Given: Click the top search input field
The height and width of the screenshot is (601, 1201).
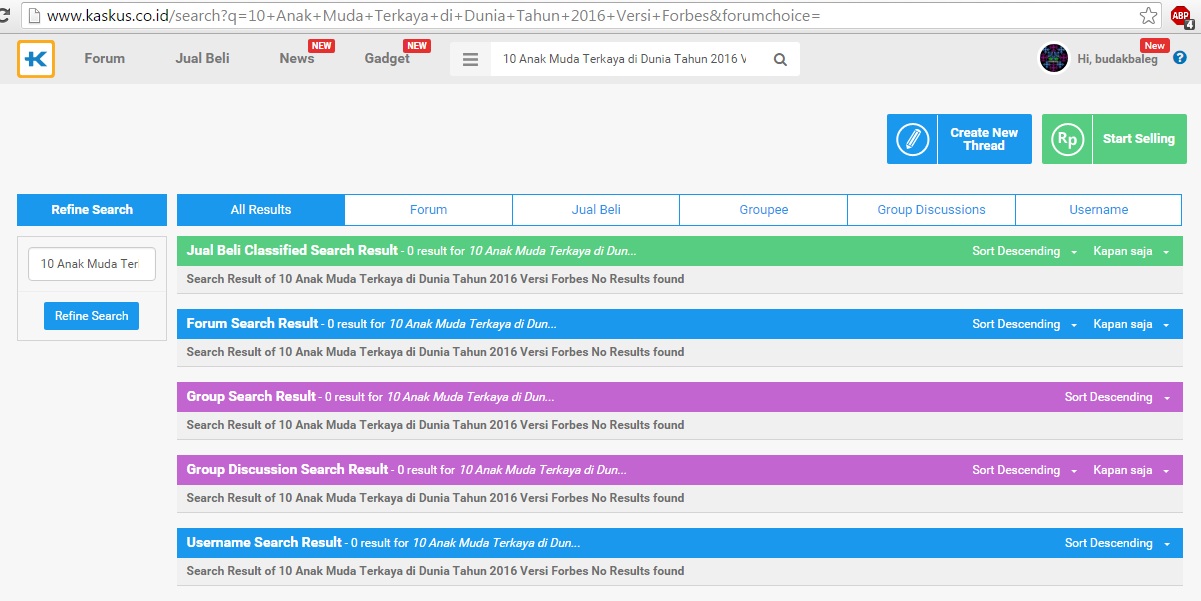Looking at the screenshot, I should pos(625,59).
